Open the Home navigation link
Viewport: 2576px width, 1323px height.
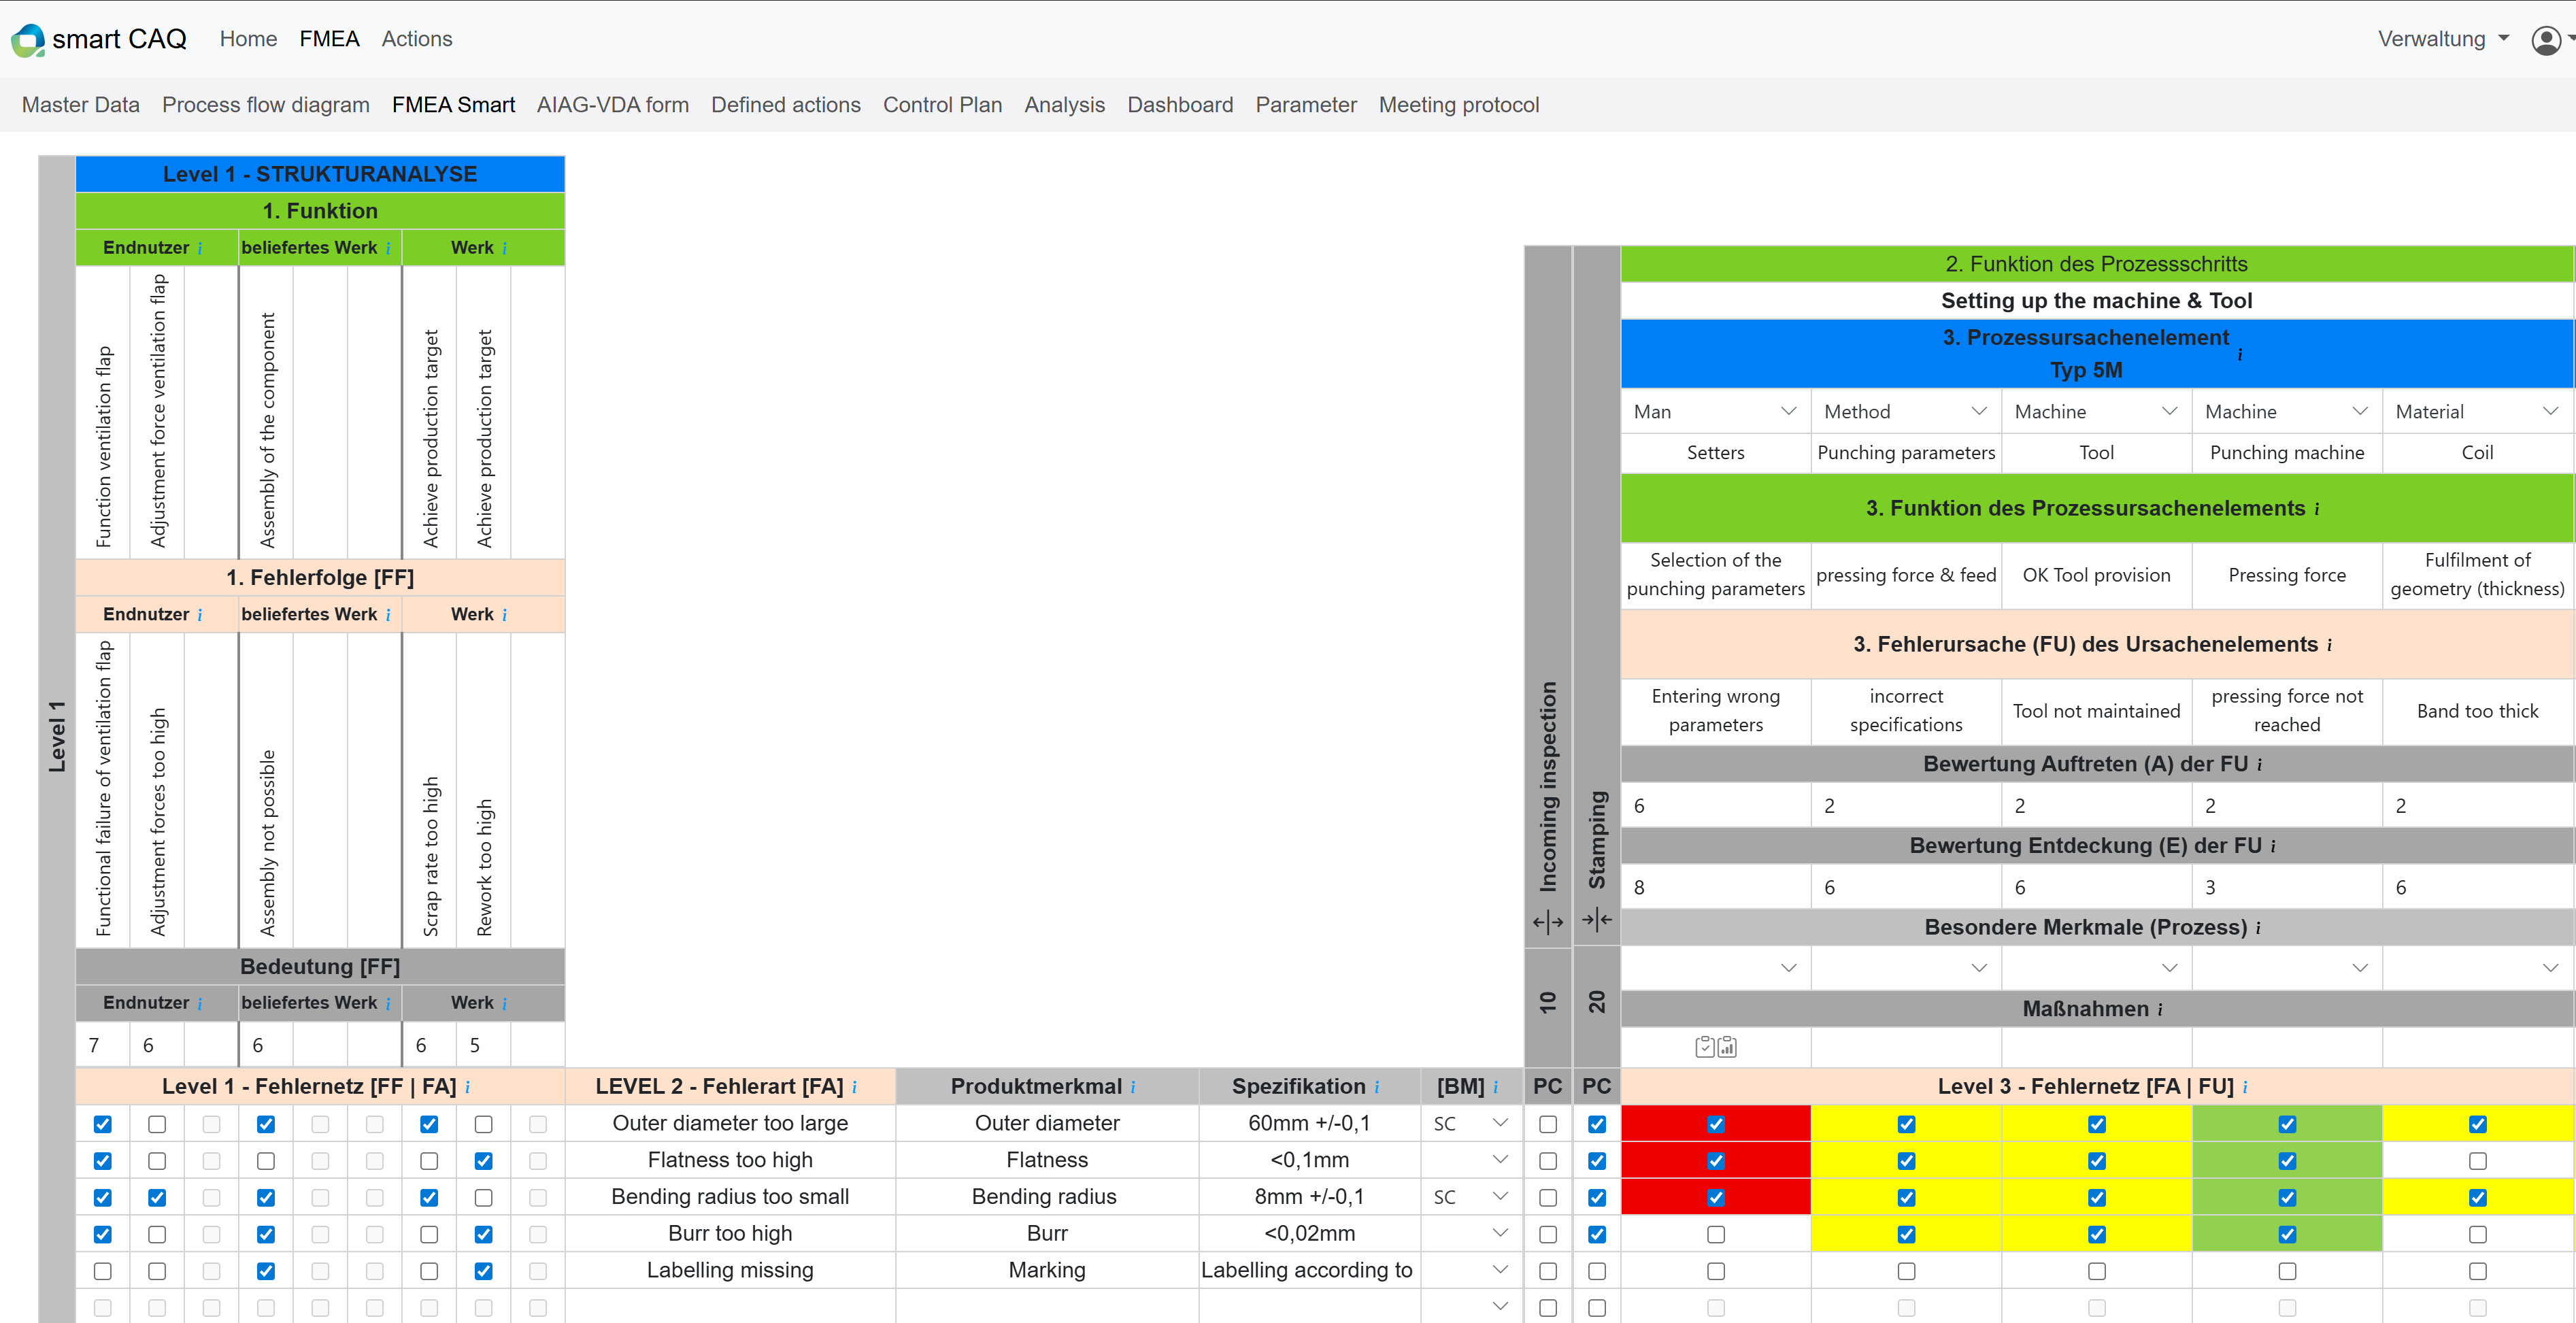click(248, 39)
